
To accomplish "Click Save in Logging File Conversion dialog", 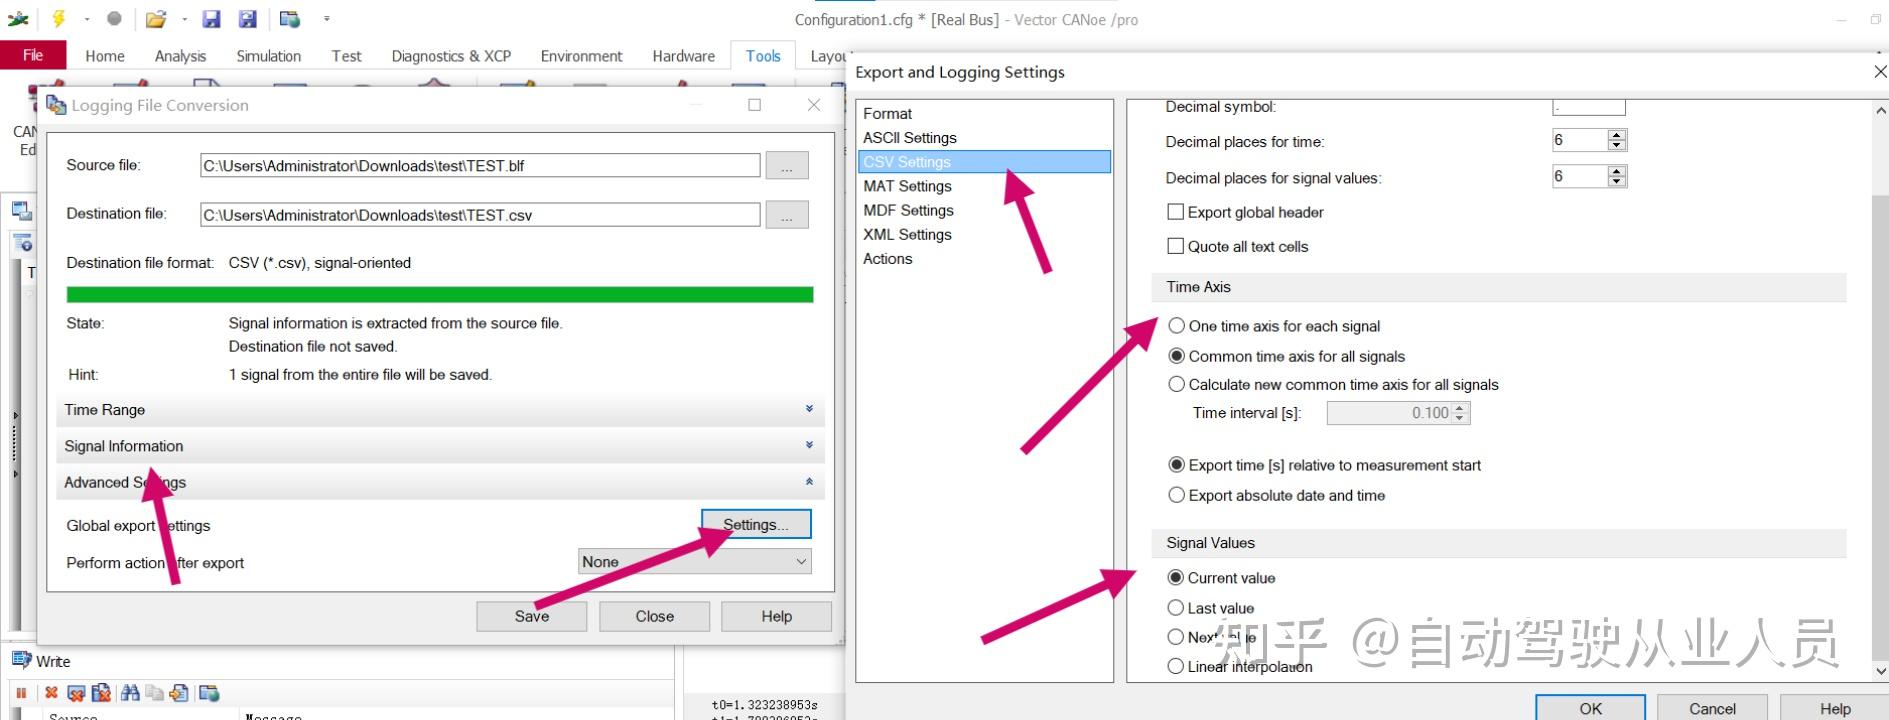I will click(x=532, y=616).
